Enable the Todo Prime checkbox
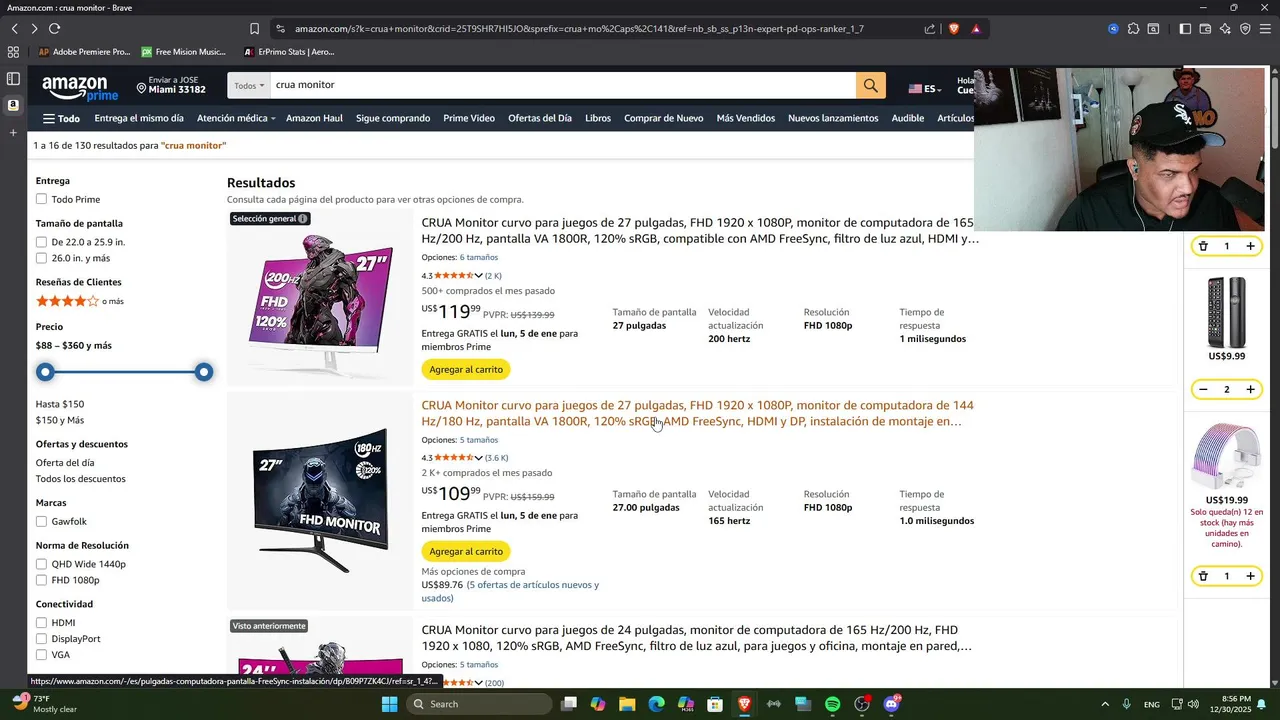The width and height of the screenshot is (1280, 720). [41, 199]
